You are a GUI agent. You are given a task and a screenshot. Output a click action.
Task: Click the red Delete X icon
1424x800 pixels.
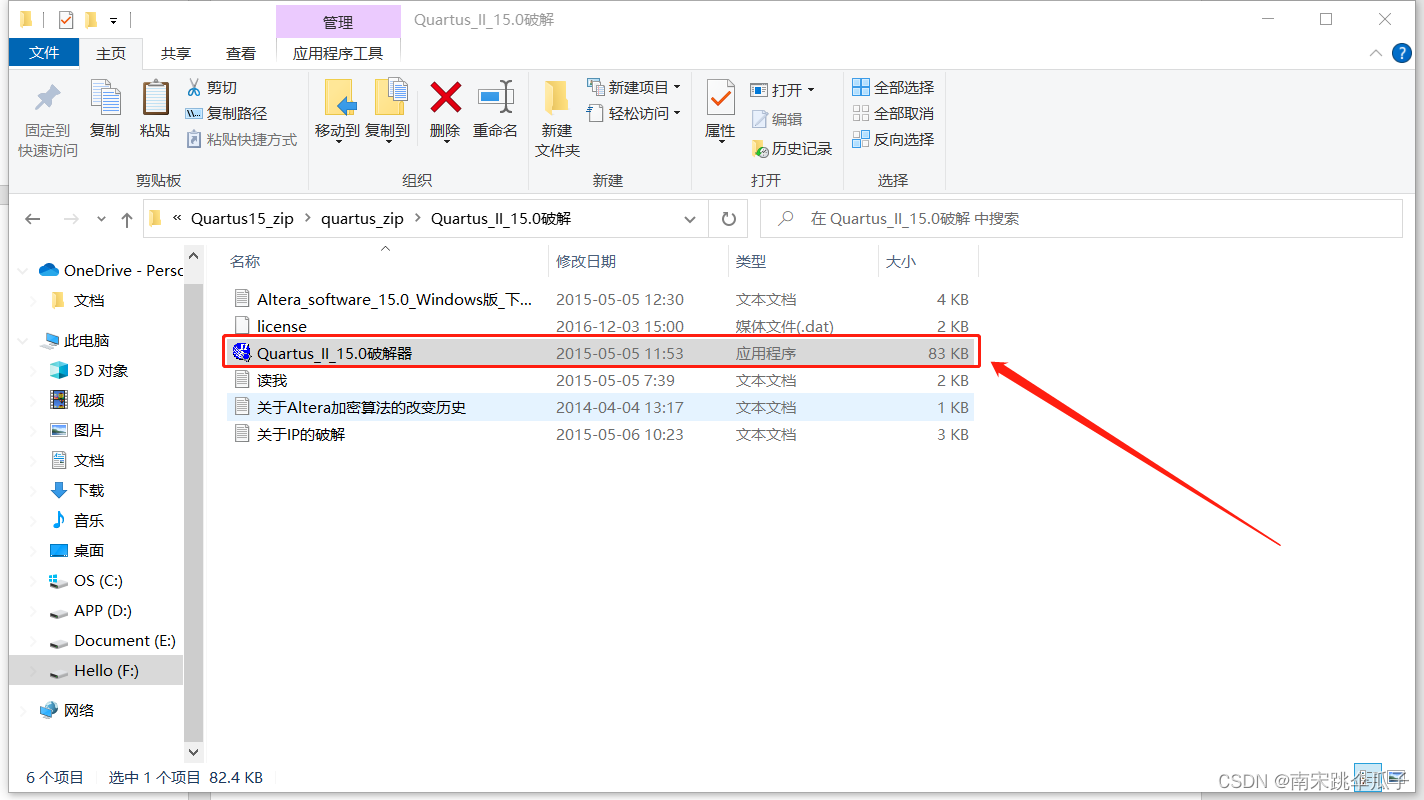(445, 97)
